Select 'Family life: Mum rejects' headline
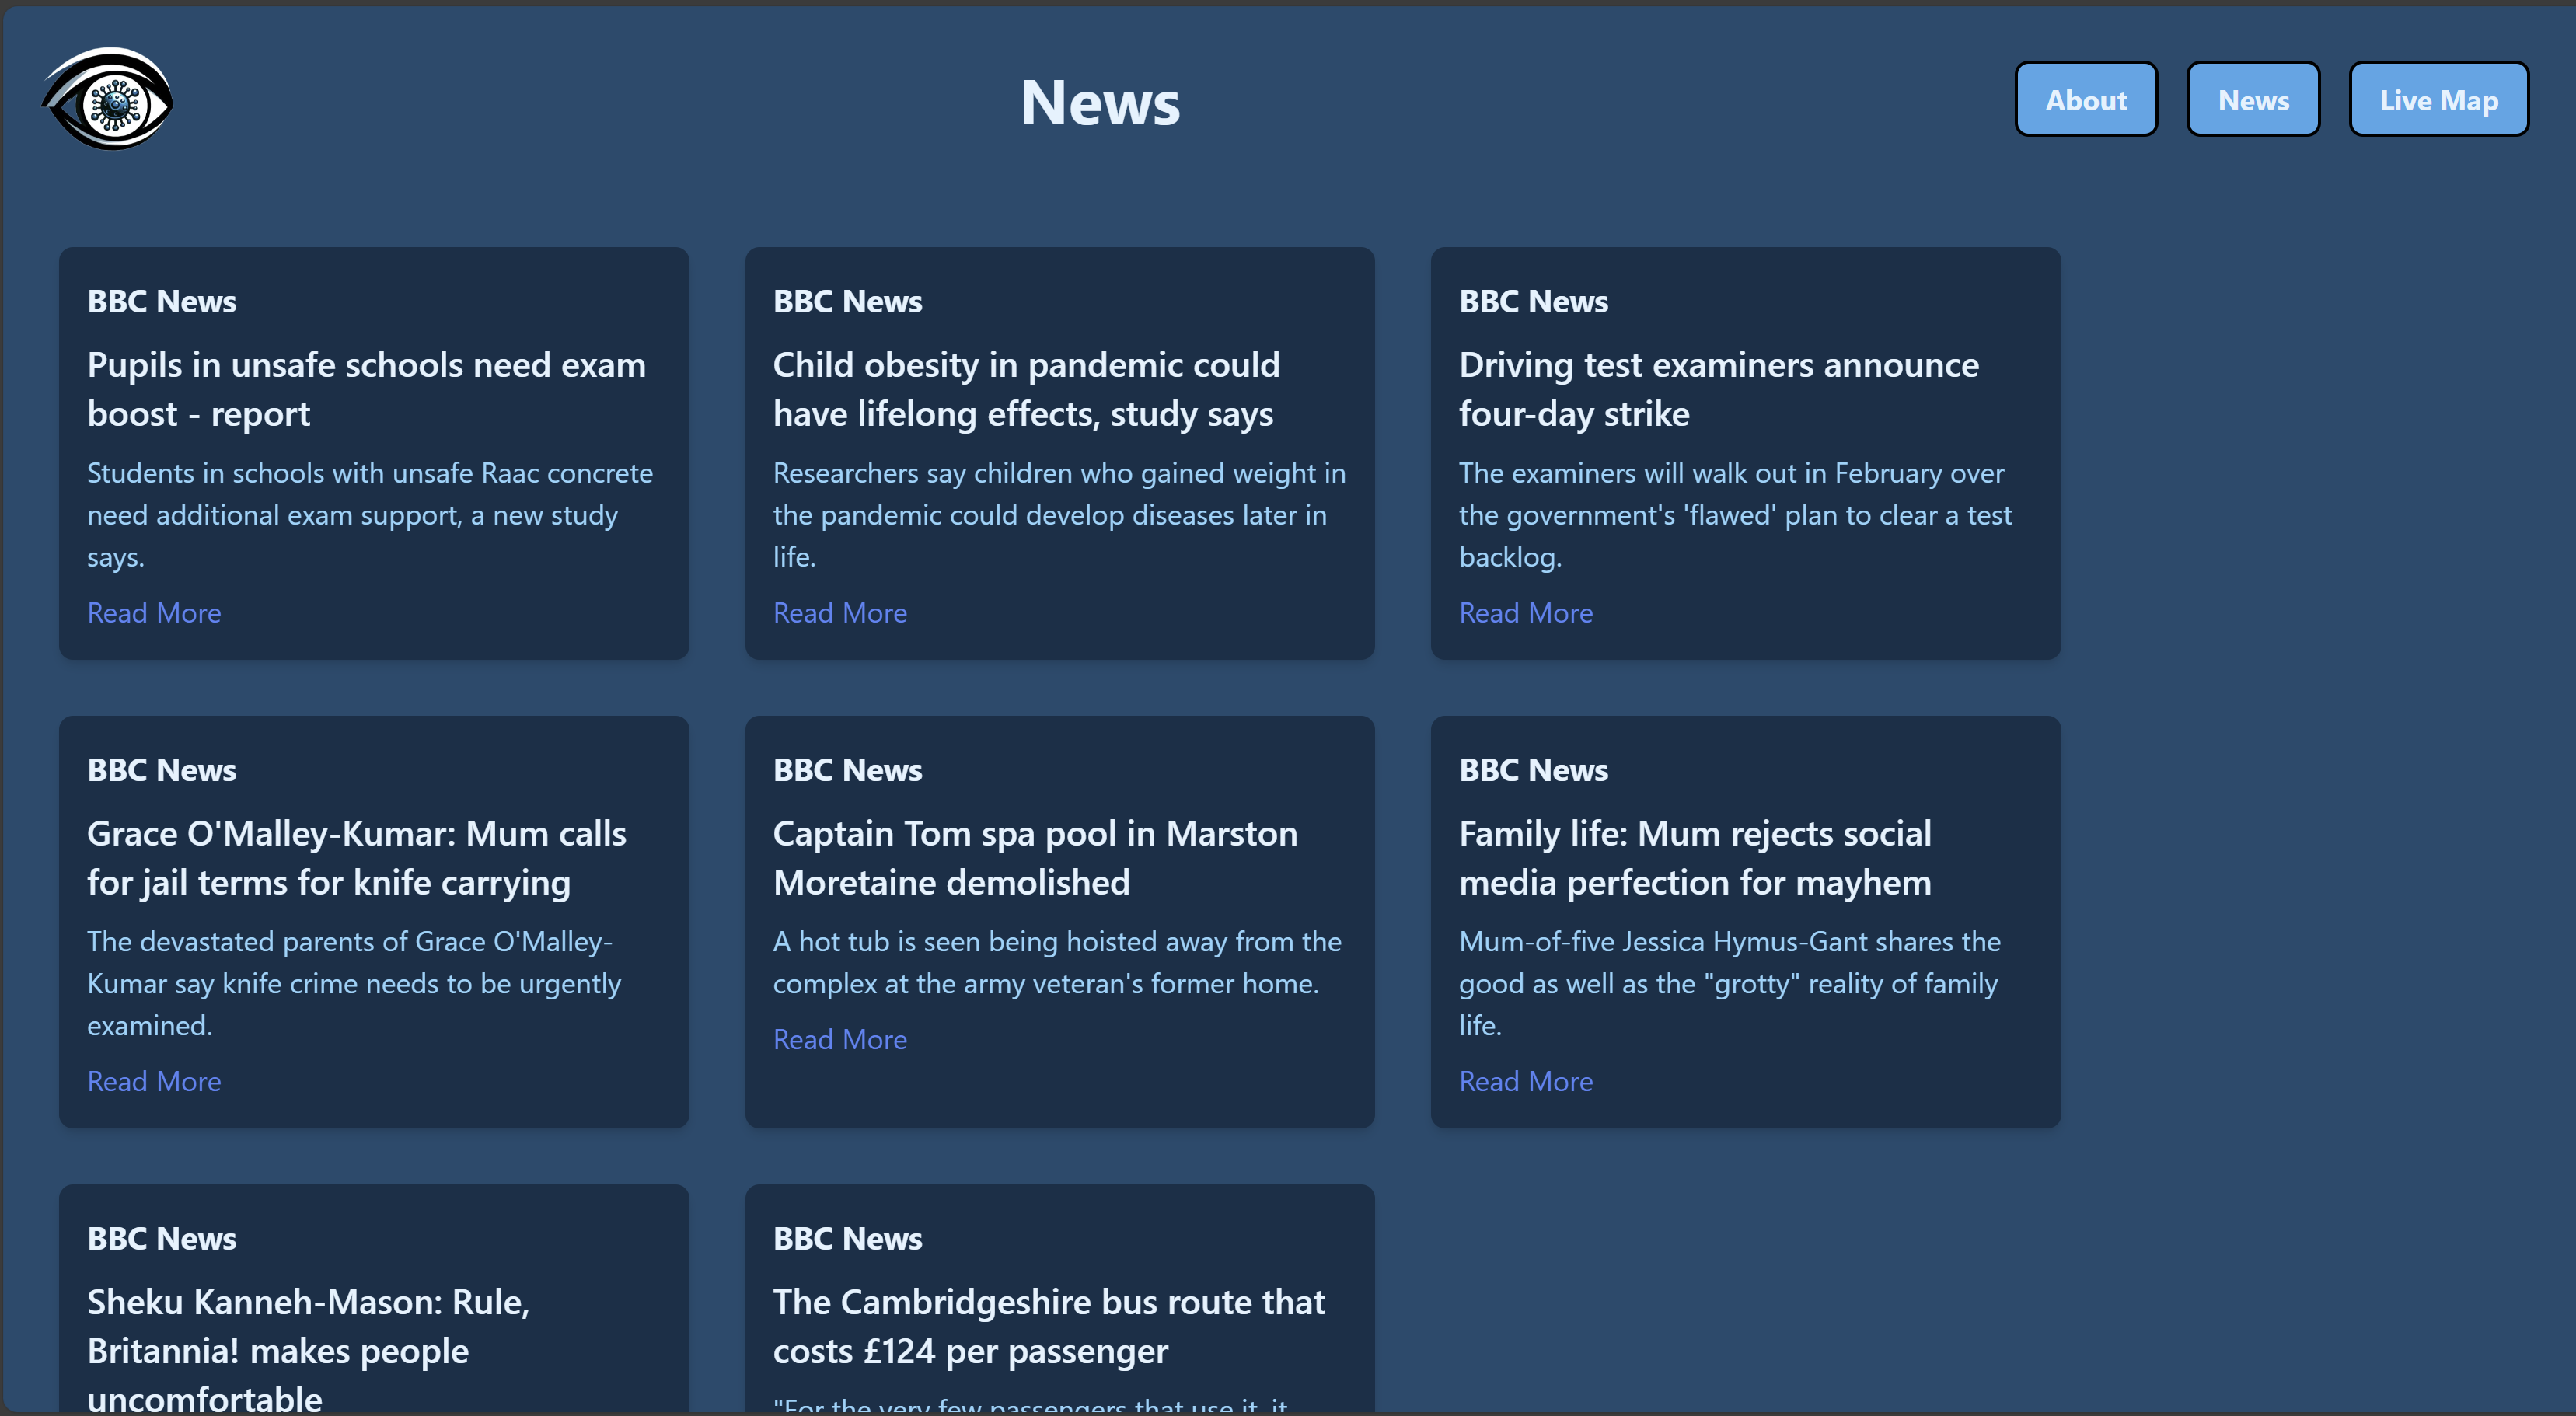Viewport: 2576px width, 1416px height. pyautogui.click(x=1694, y=857)
